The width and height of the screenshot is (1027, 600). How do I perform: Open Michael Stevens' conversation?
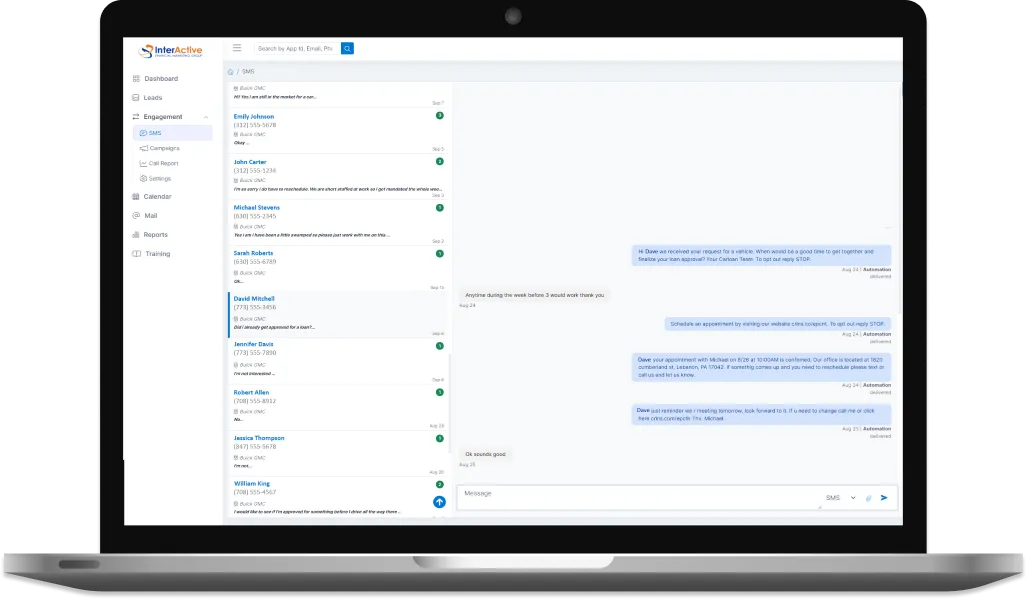click(x=338, y=223)
